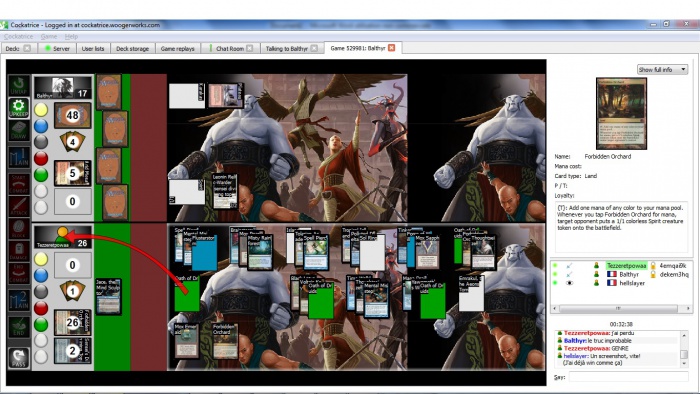This screenshot has width=700, height=394.
Task: Click the chat log scroll-down arrow
Action: (x=684, y=364)
